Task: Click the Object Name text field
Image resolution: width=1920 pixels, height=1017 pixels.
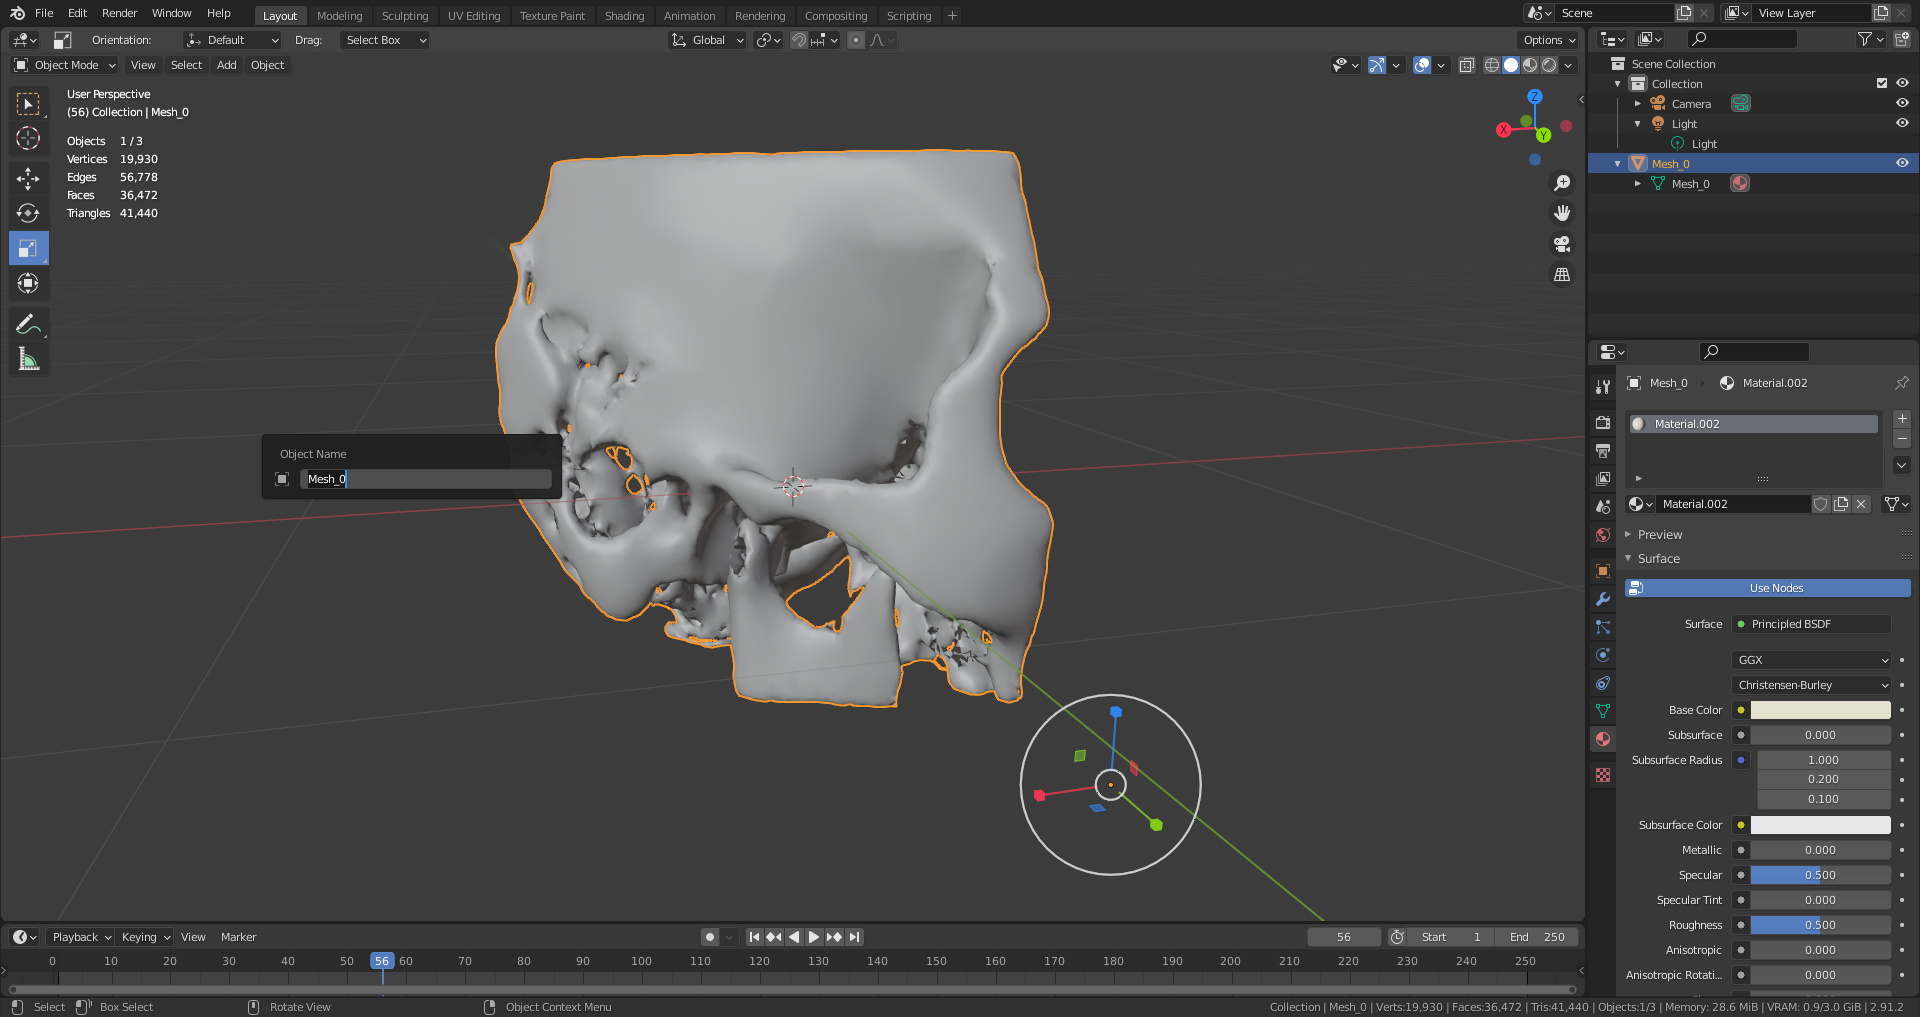Action: 426,479
